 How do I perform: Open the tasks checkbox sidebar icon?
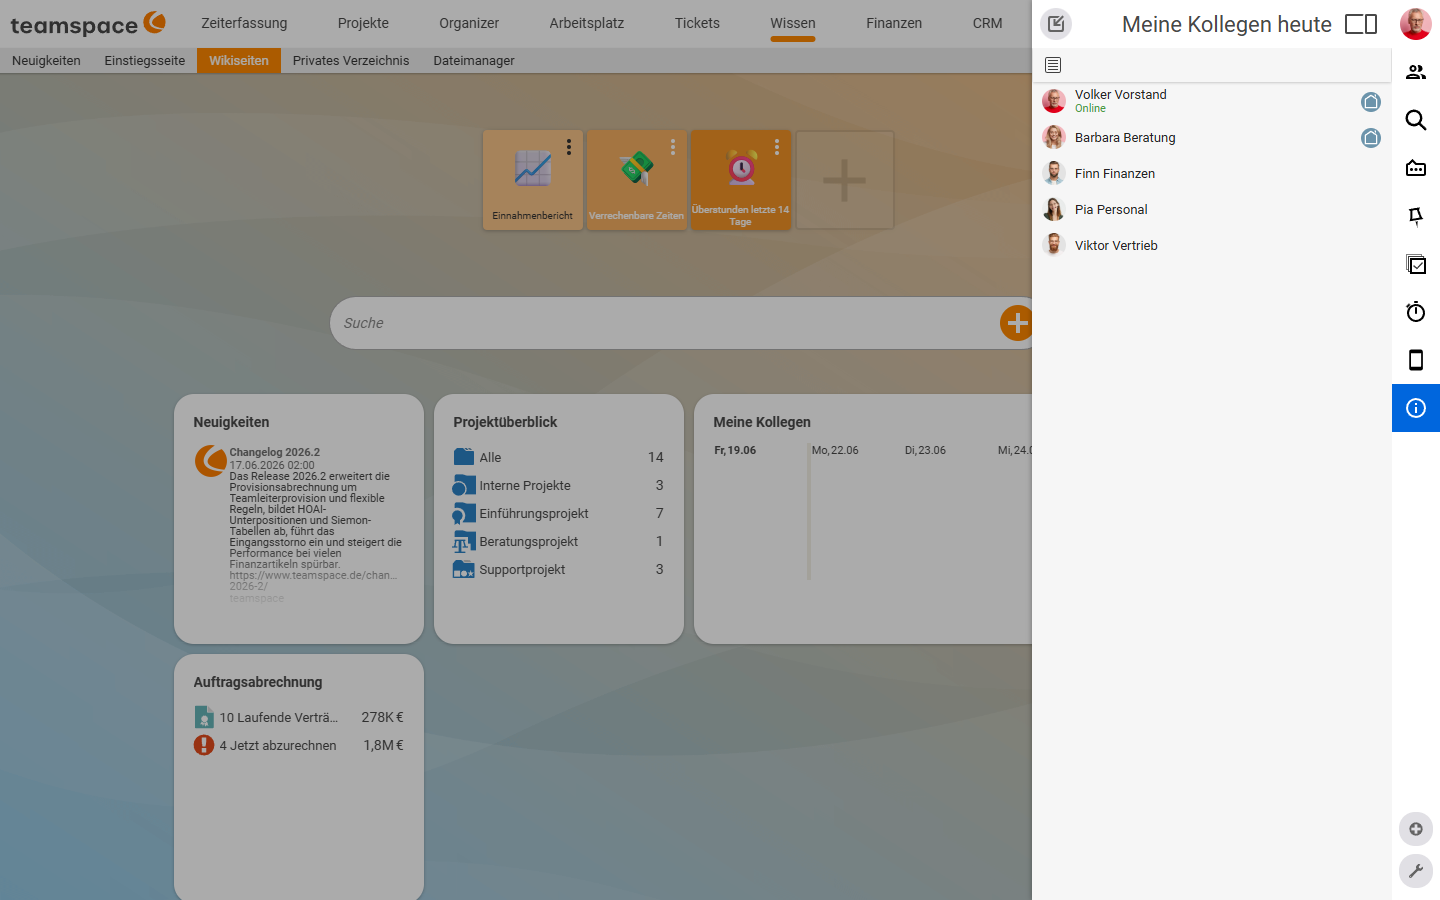click(1416, 264)
